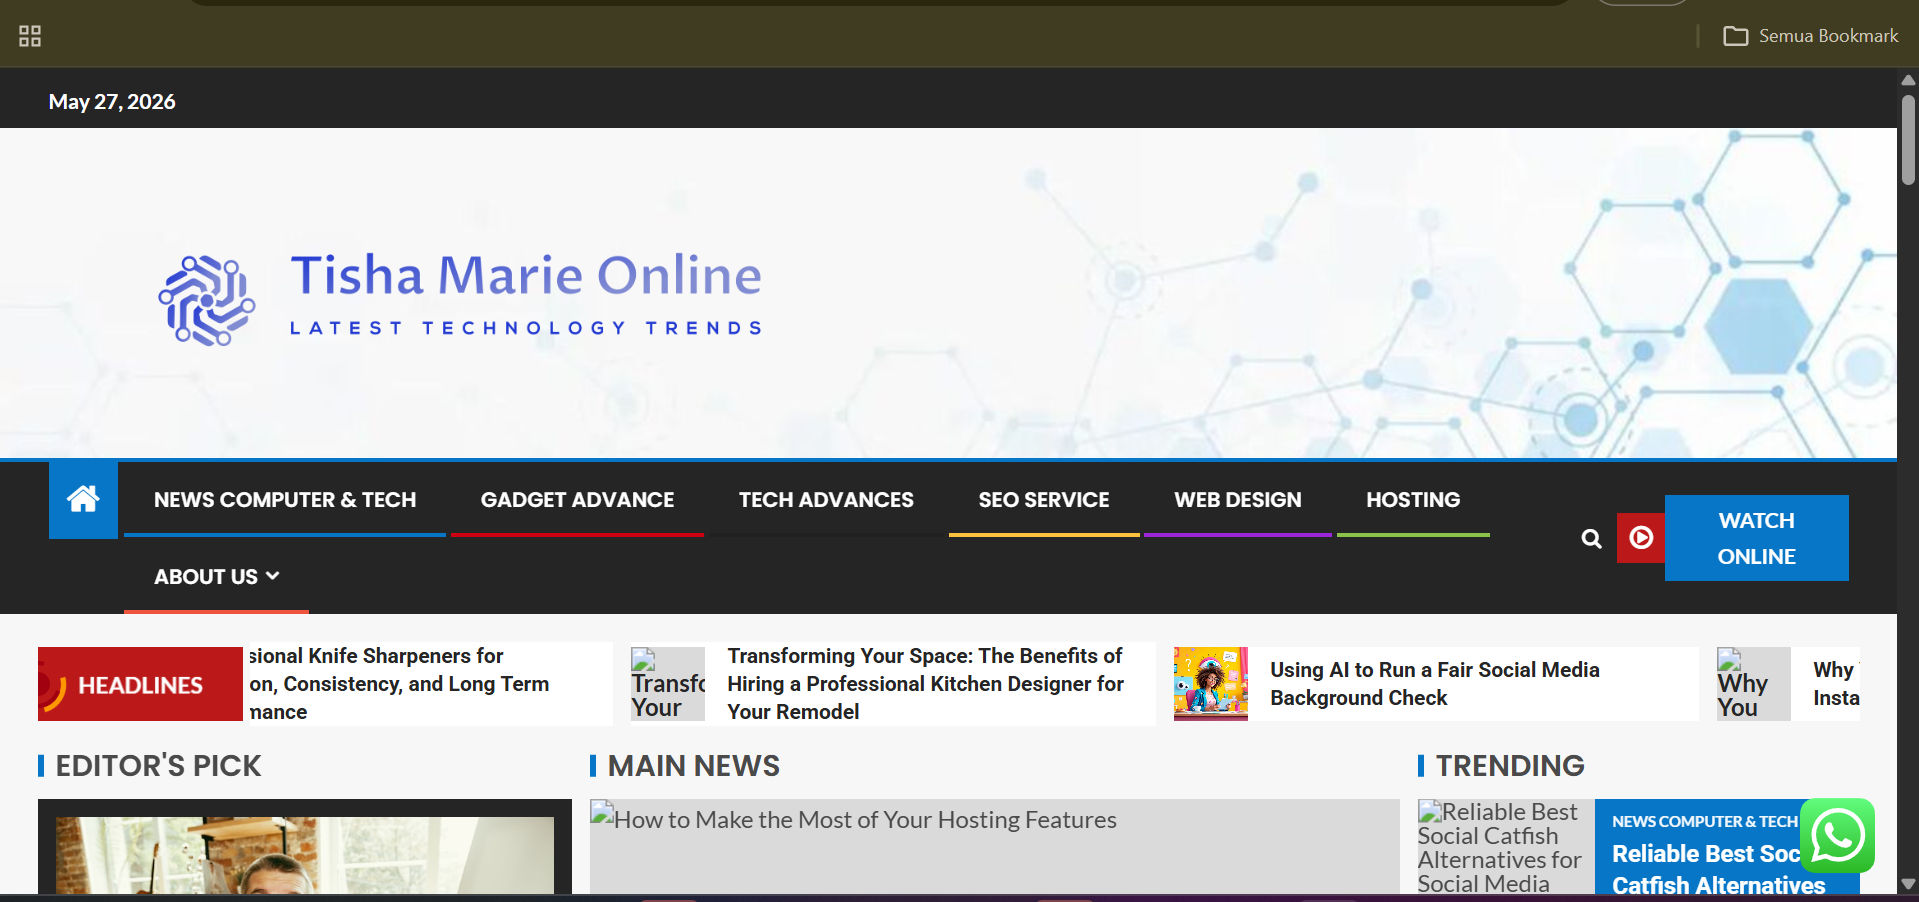The width and height of the screenshot is (1919, 902).
Task: Click the News Computer & Tech trending tag
Action: click(1704, 822)
